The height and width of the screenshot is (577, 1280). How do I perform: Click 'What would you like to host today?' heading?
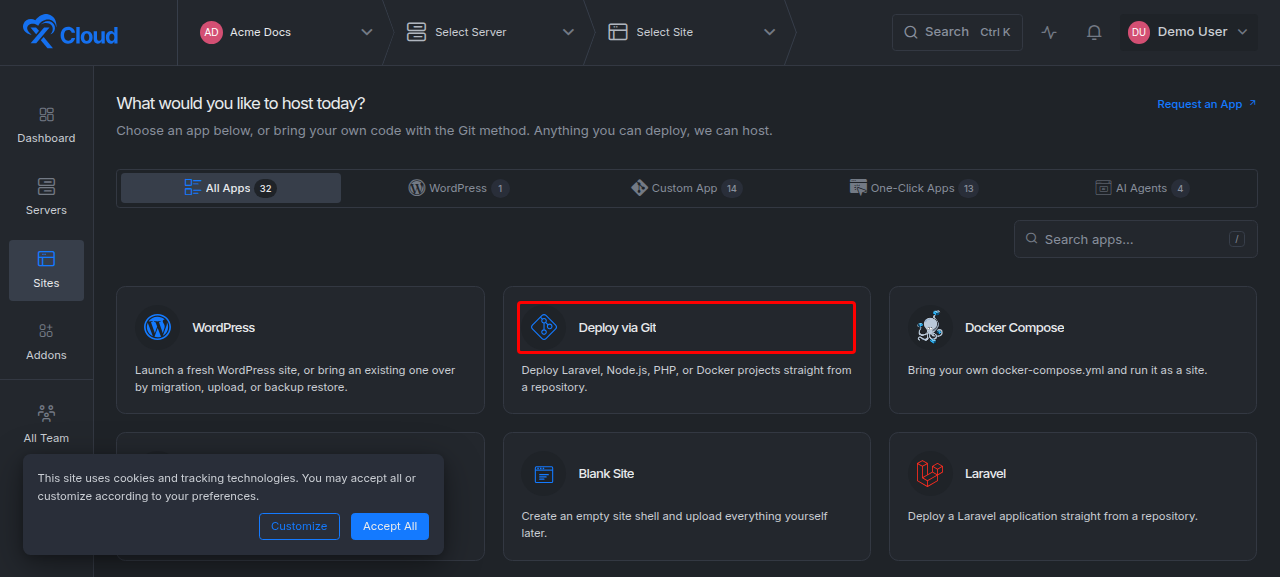(241, 103)
